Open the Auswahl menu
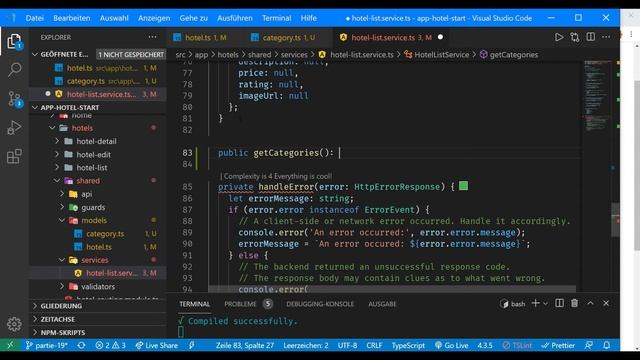 click(114, 18)
